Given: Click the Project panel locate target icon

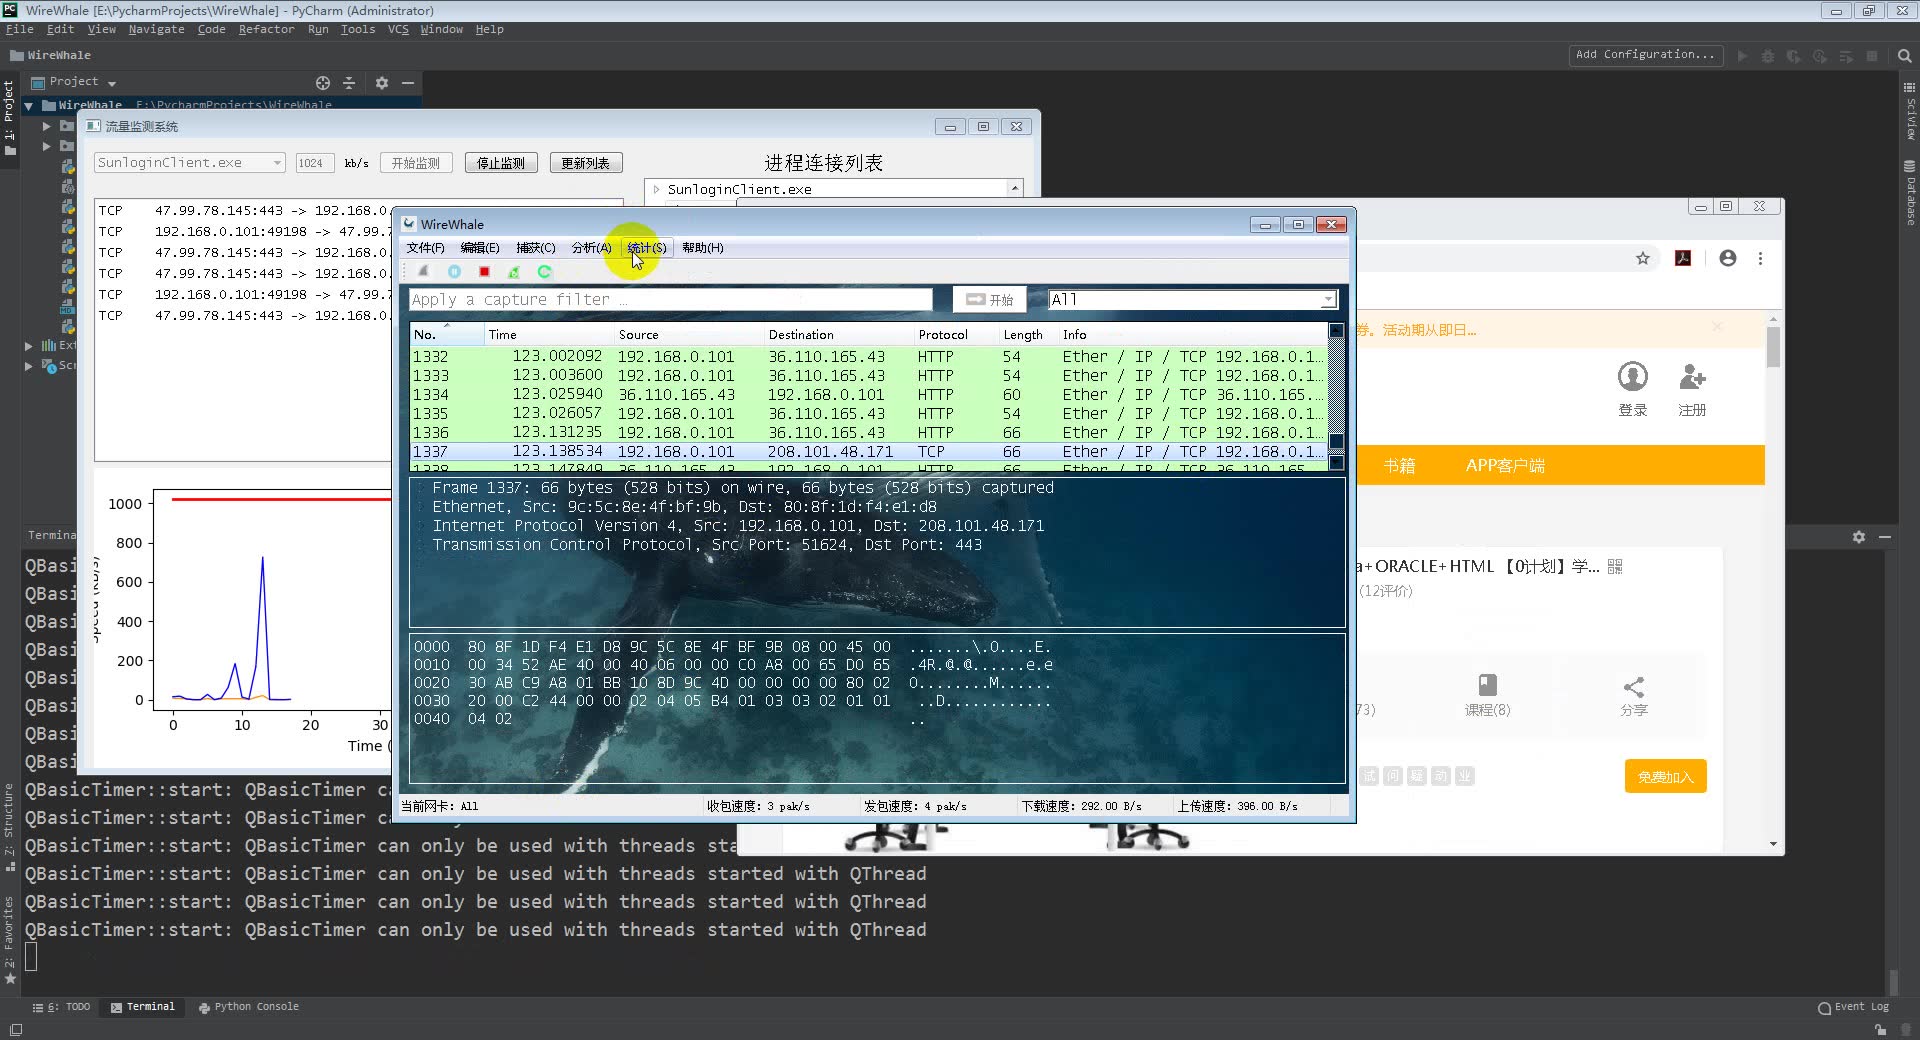Looking at the screenshot, I should pyautogui.click(x=322, y=83).
